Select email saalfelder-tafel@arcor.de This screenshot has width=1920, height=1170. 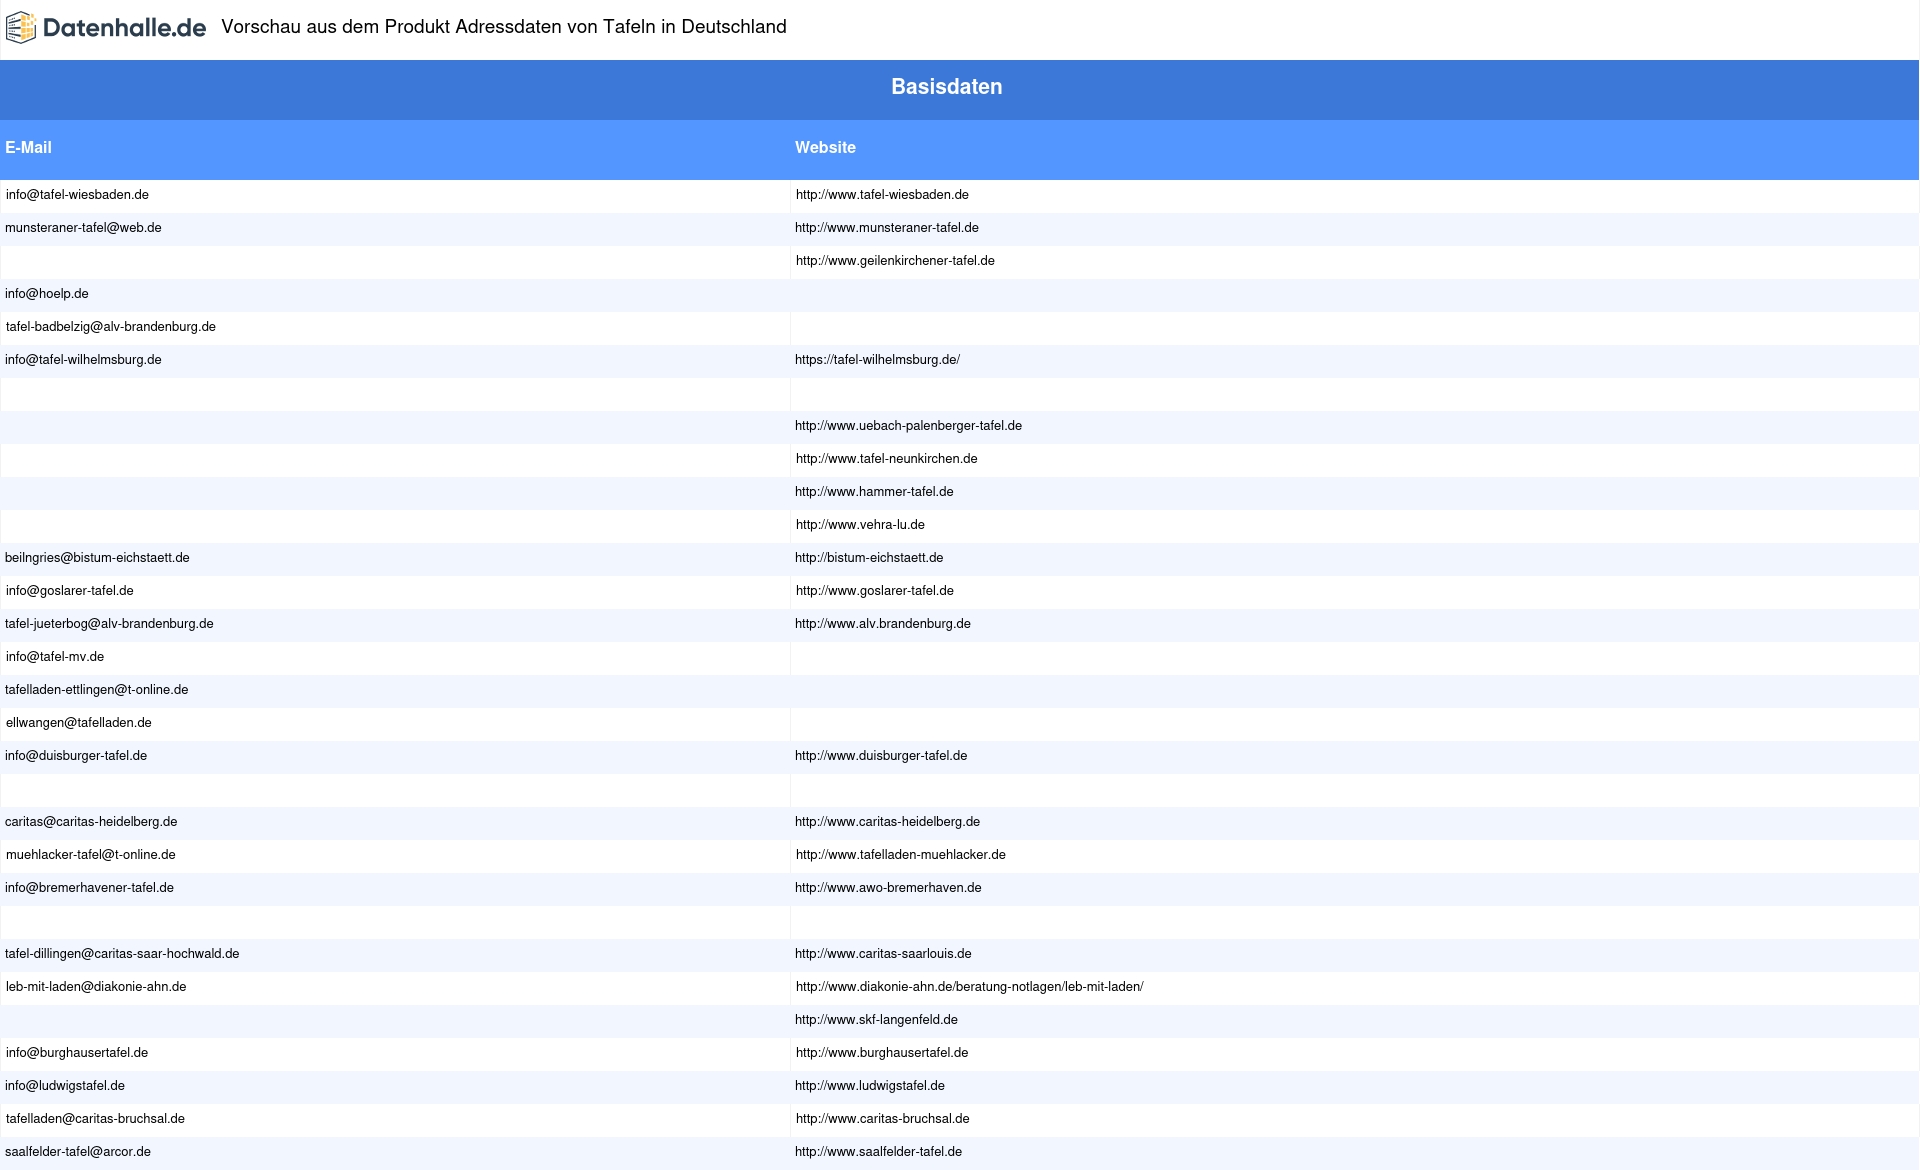78,1152
